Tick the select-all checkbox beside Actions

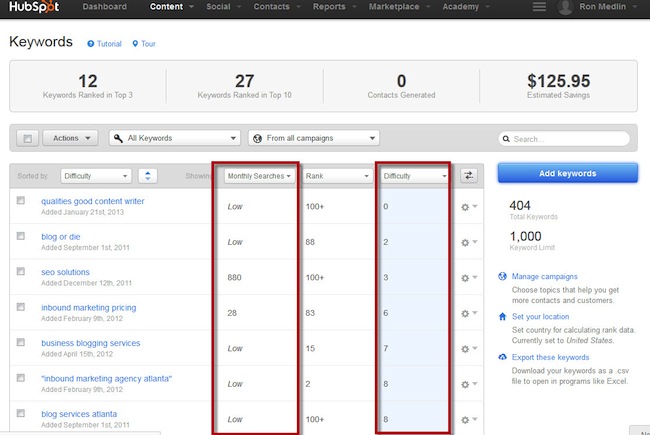click(x=27, y=138)
